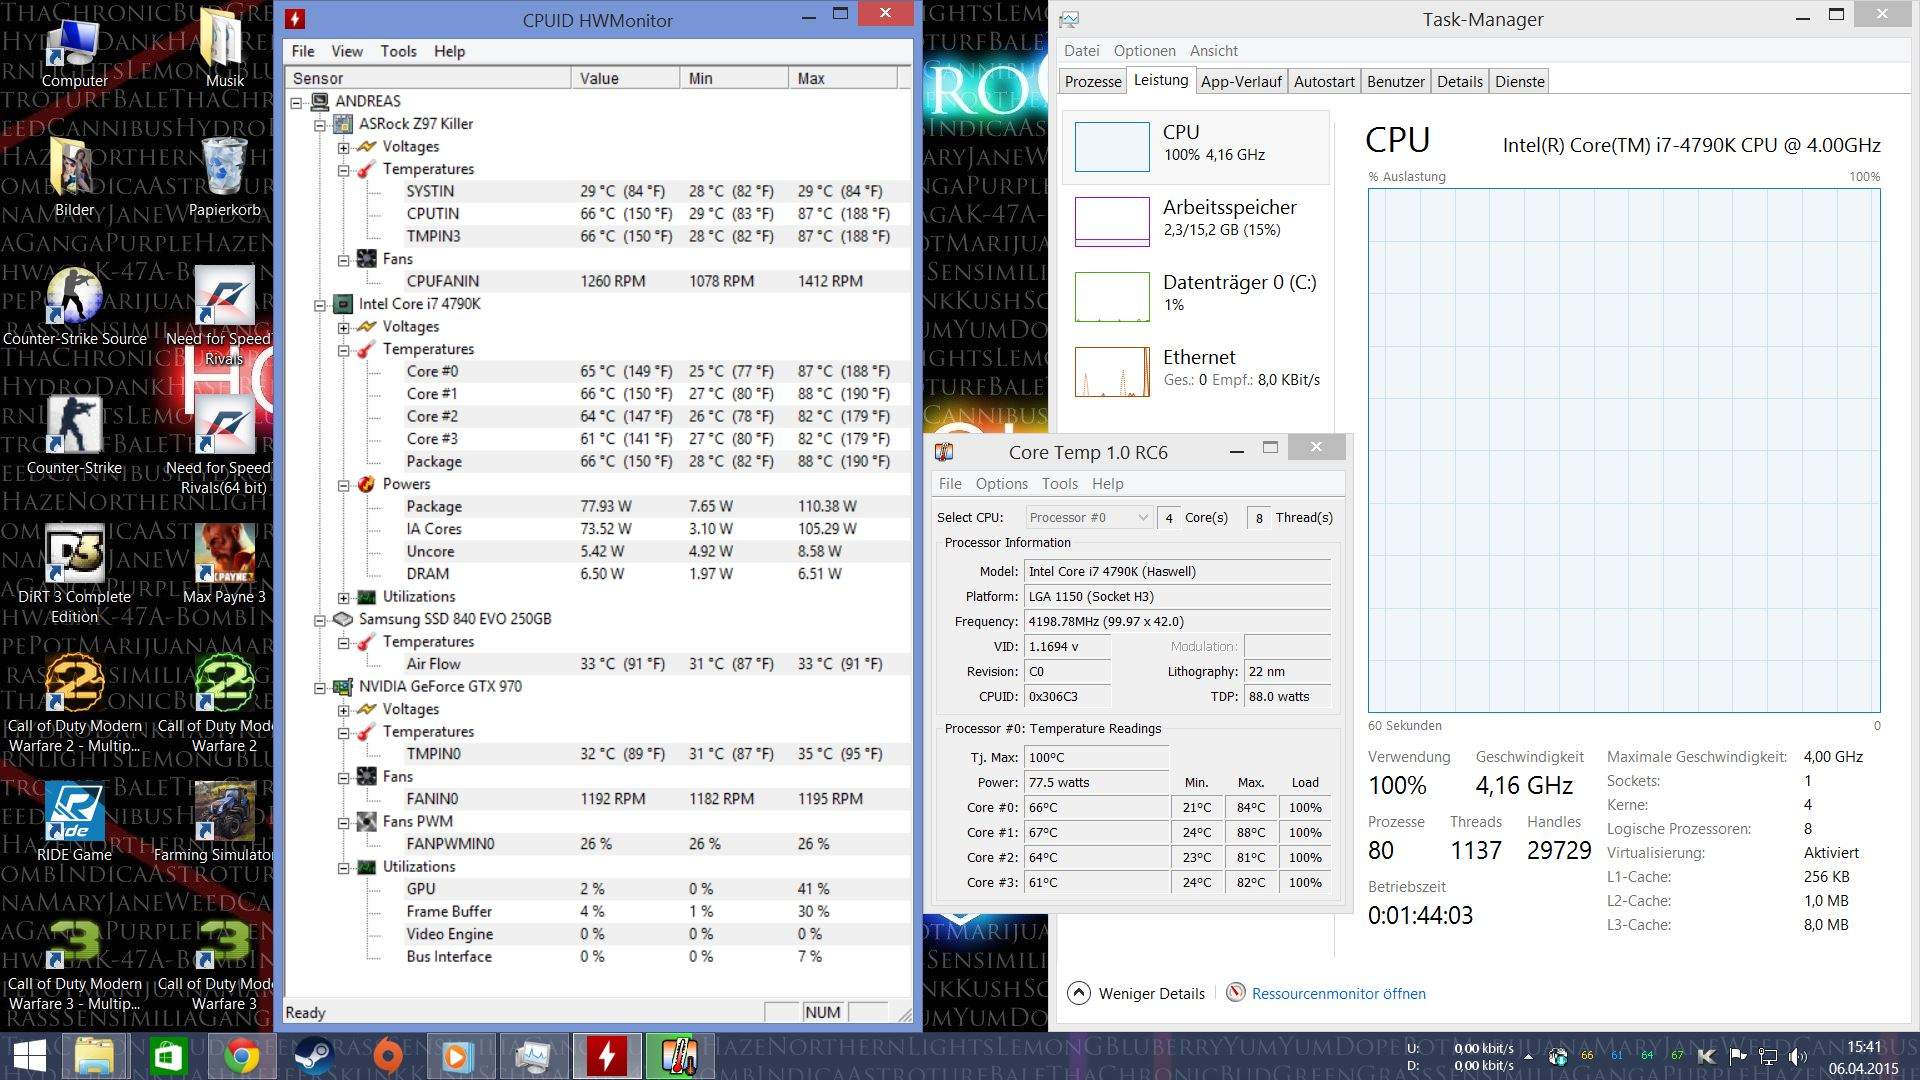
Task: Open Origin from the taskbar
Action: coord(387,1056)
